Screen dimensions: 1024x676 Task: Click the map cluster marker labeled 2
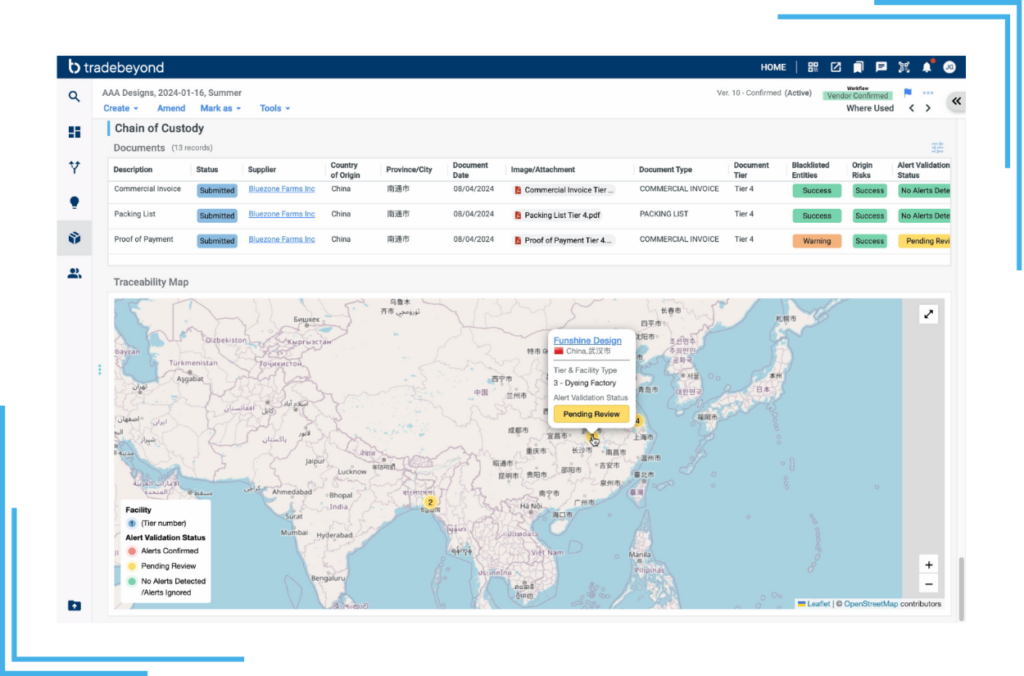(431, 502)
